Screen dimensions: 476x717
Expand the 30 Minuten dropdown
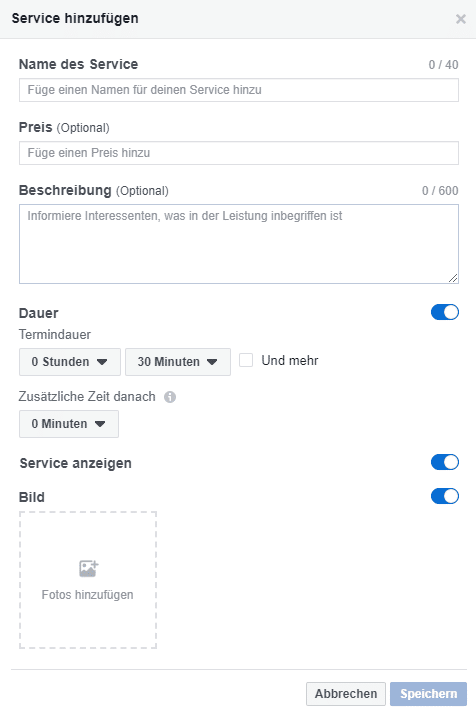[178, 362]
